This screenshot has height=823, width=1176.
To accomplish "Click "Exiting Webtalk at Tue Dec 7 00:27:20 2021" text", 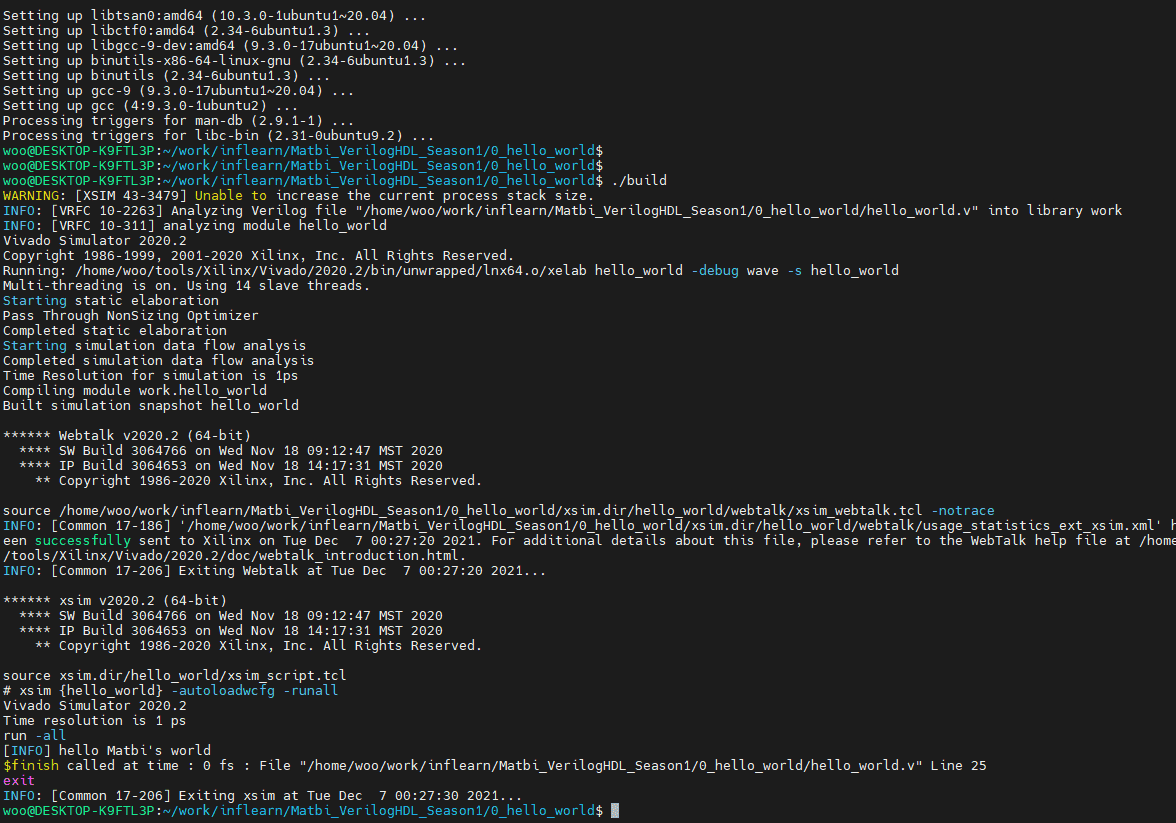I will pos(351,570).
